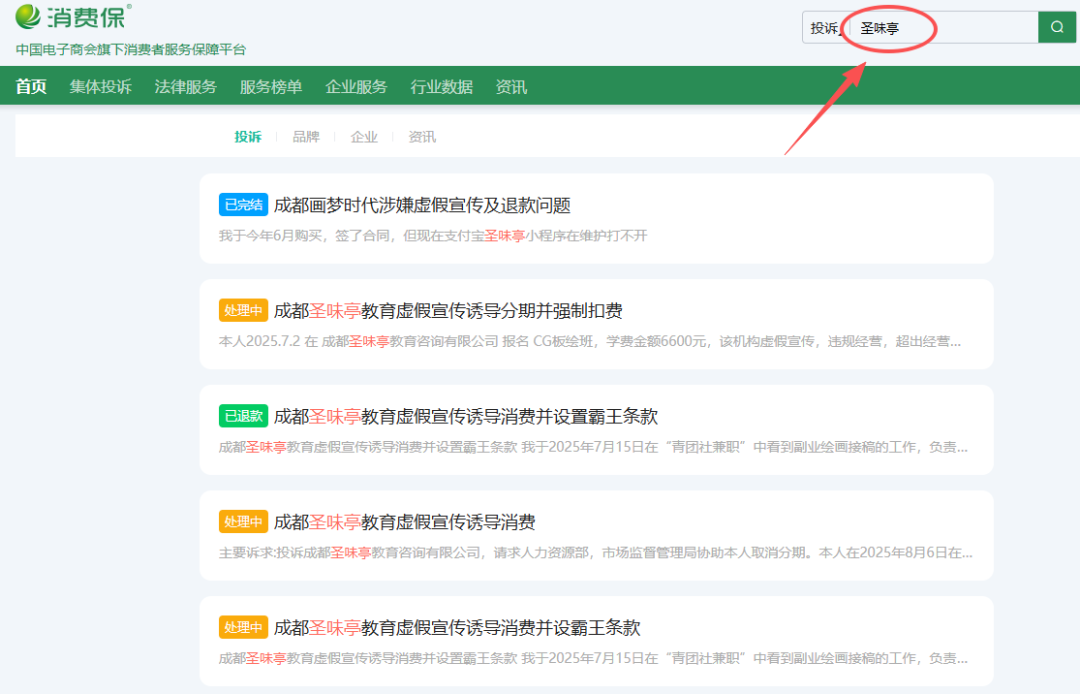This screenshot has width=1080, height=694.
Task: Click the search field containing 圣味亭
Action: [x=944, y=28]
